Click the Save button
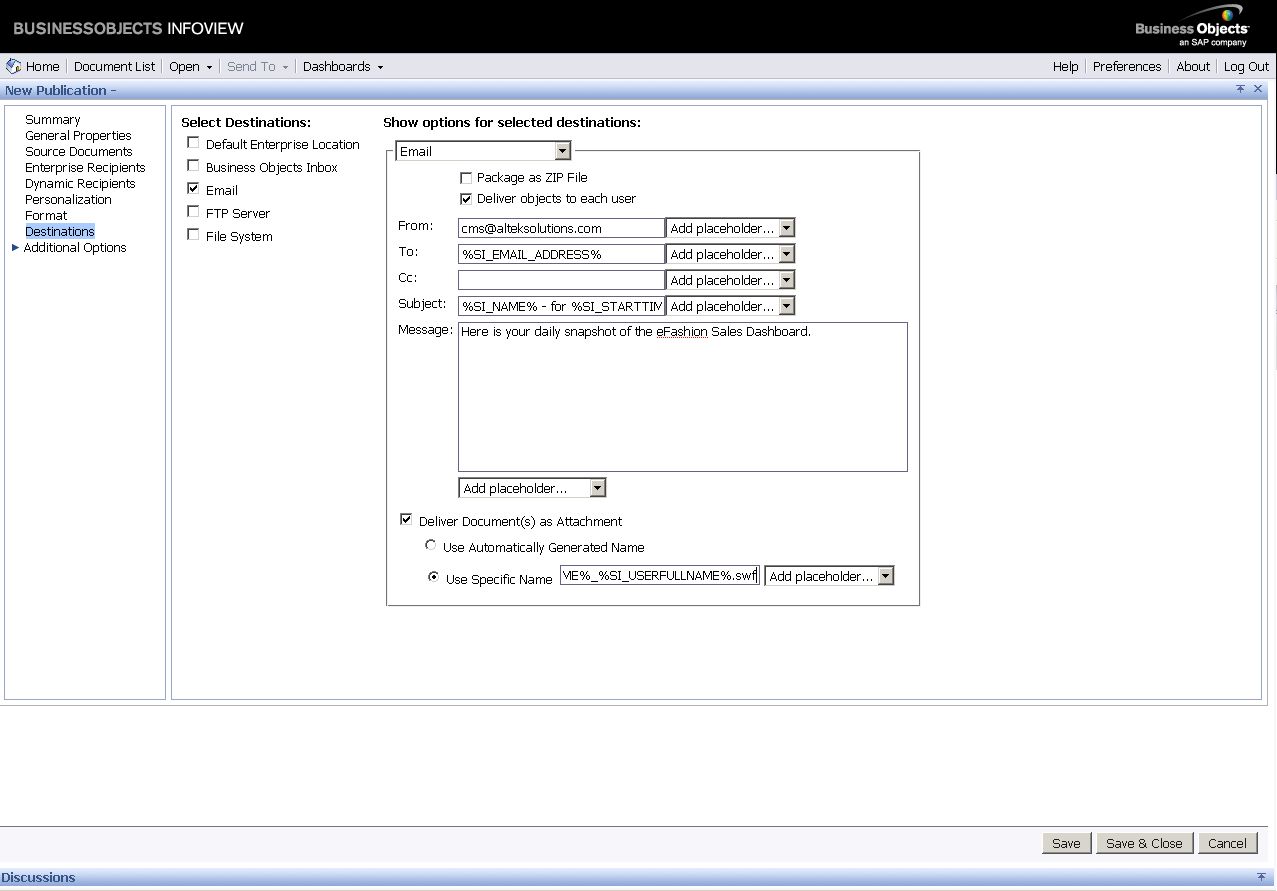1277x891 pixels. [1066, 843]
